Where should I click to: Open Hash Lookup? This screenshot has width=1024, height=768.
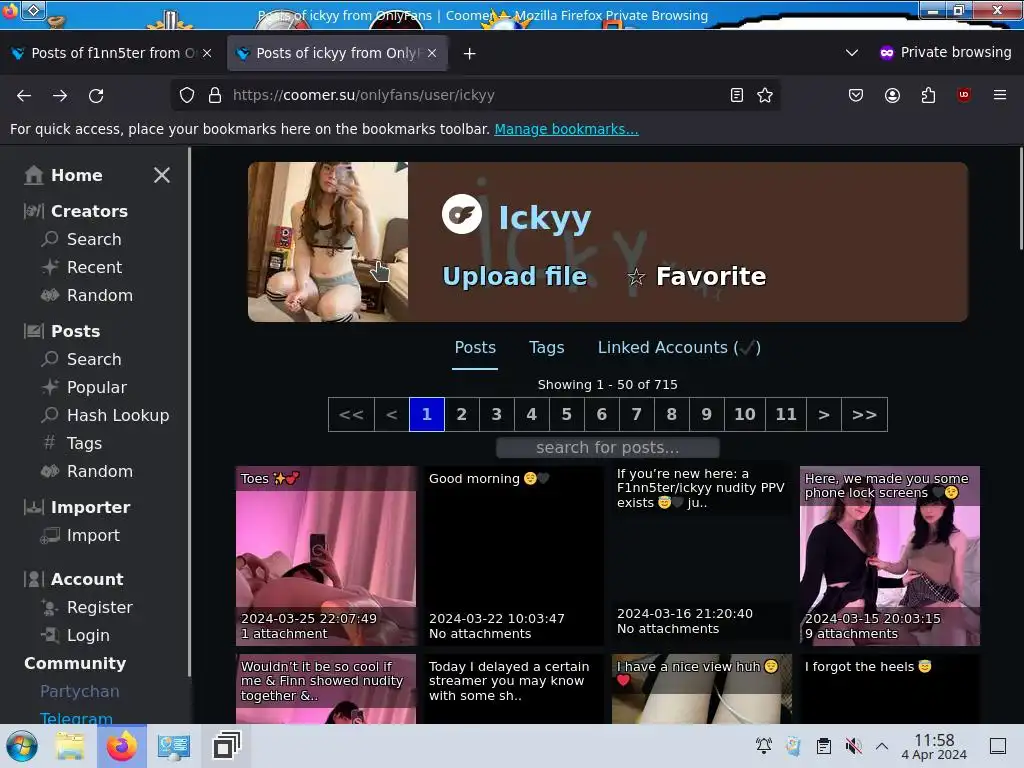tap(105, 415)
